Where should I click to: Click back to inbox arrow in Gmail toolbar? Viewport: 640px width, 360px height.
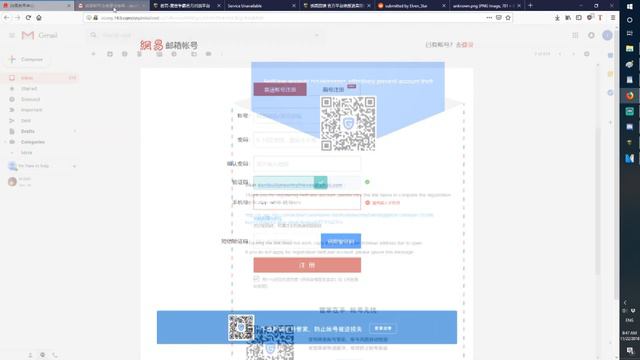(93, 54)
